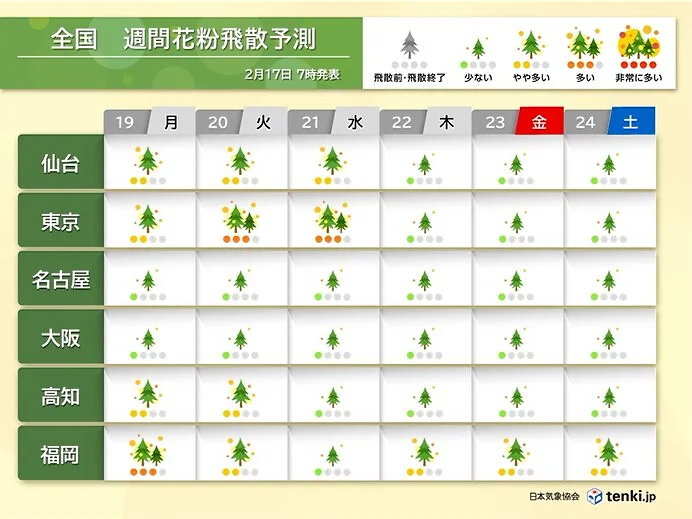Screen dimensions: 692x519
Task: Click the 非常に多い legend label
Action: point(639,78)
